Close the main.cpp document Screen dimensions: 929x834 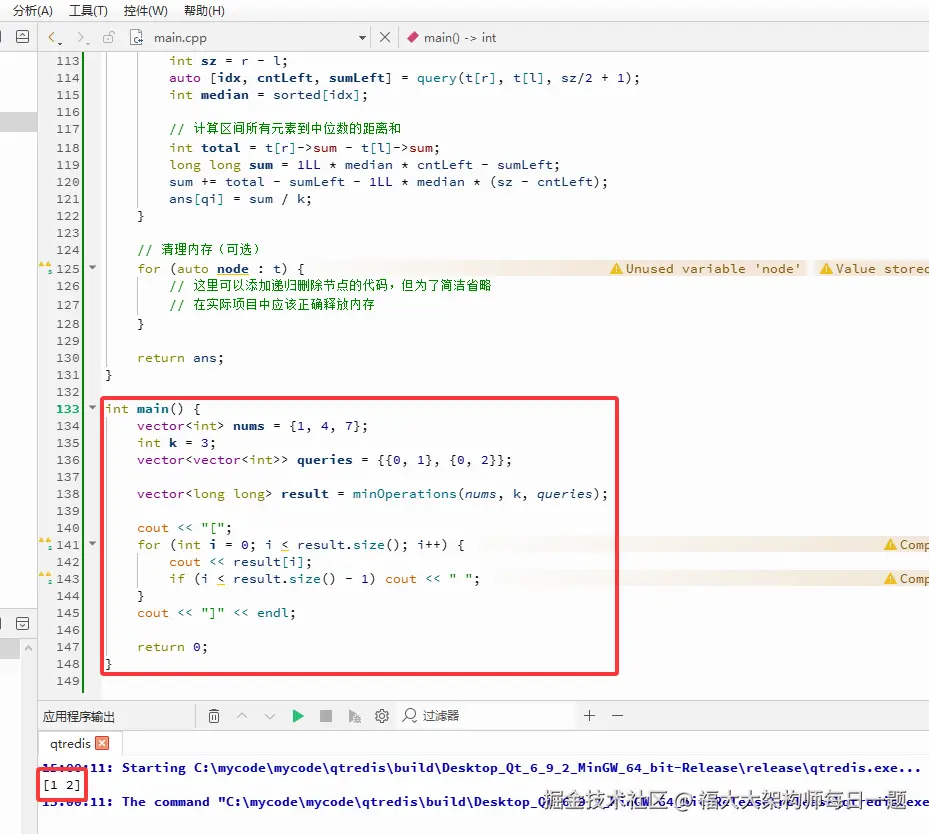(385, 37)
